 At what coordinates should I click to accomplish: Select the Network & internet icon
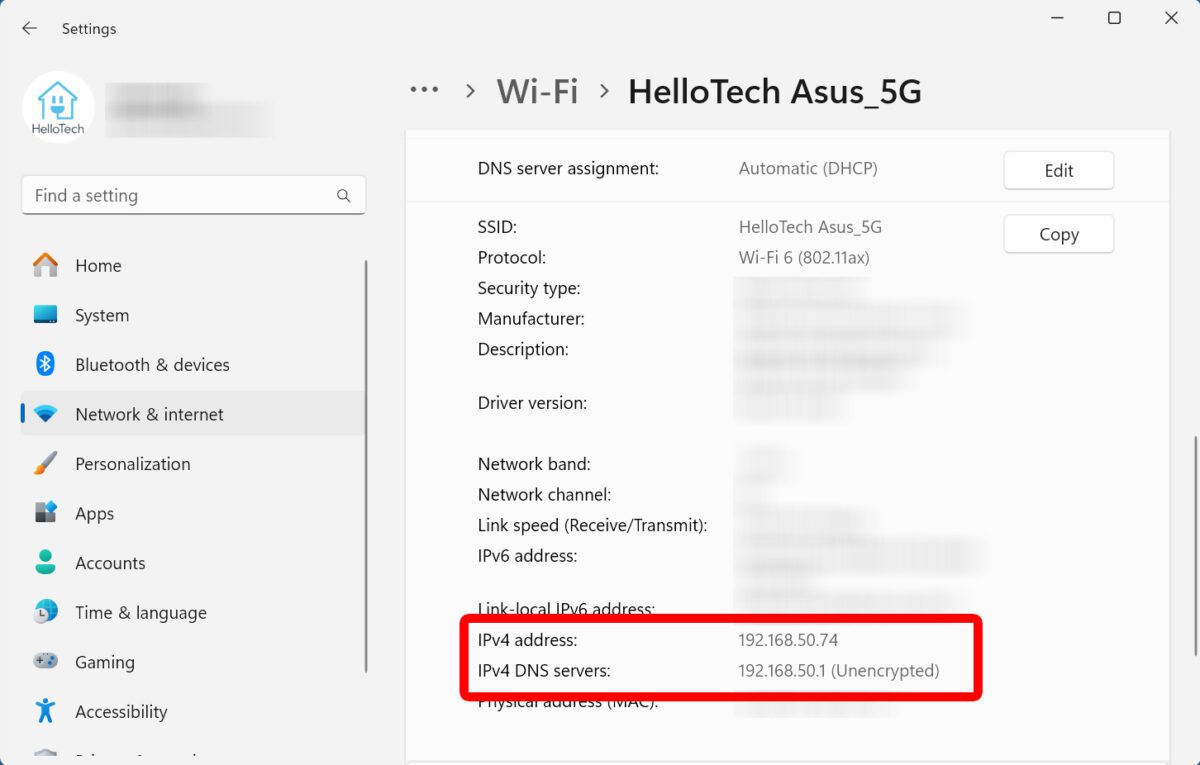click(x=45, y=414)
